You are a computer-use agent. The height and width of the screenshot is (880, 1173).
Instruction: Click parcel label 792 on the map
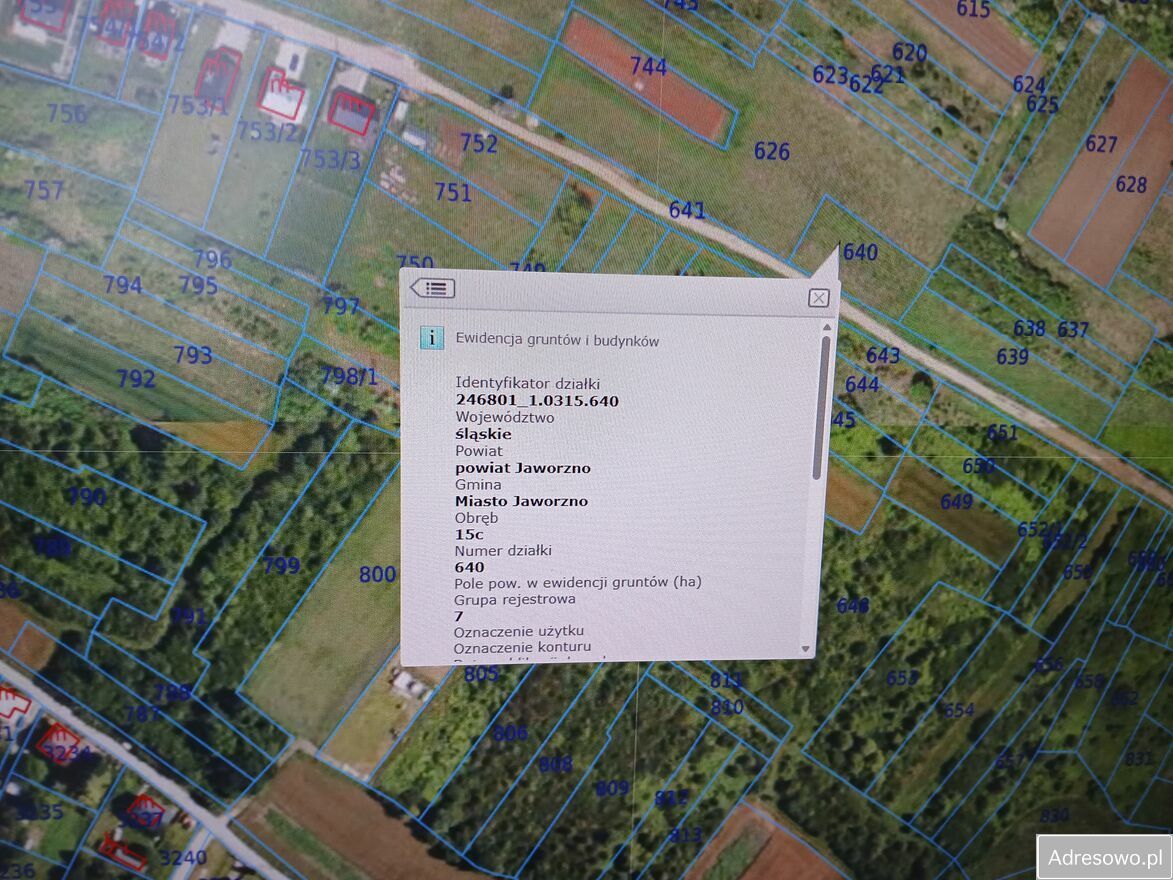pos(136,379)
